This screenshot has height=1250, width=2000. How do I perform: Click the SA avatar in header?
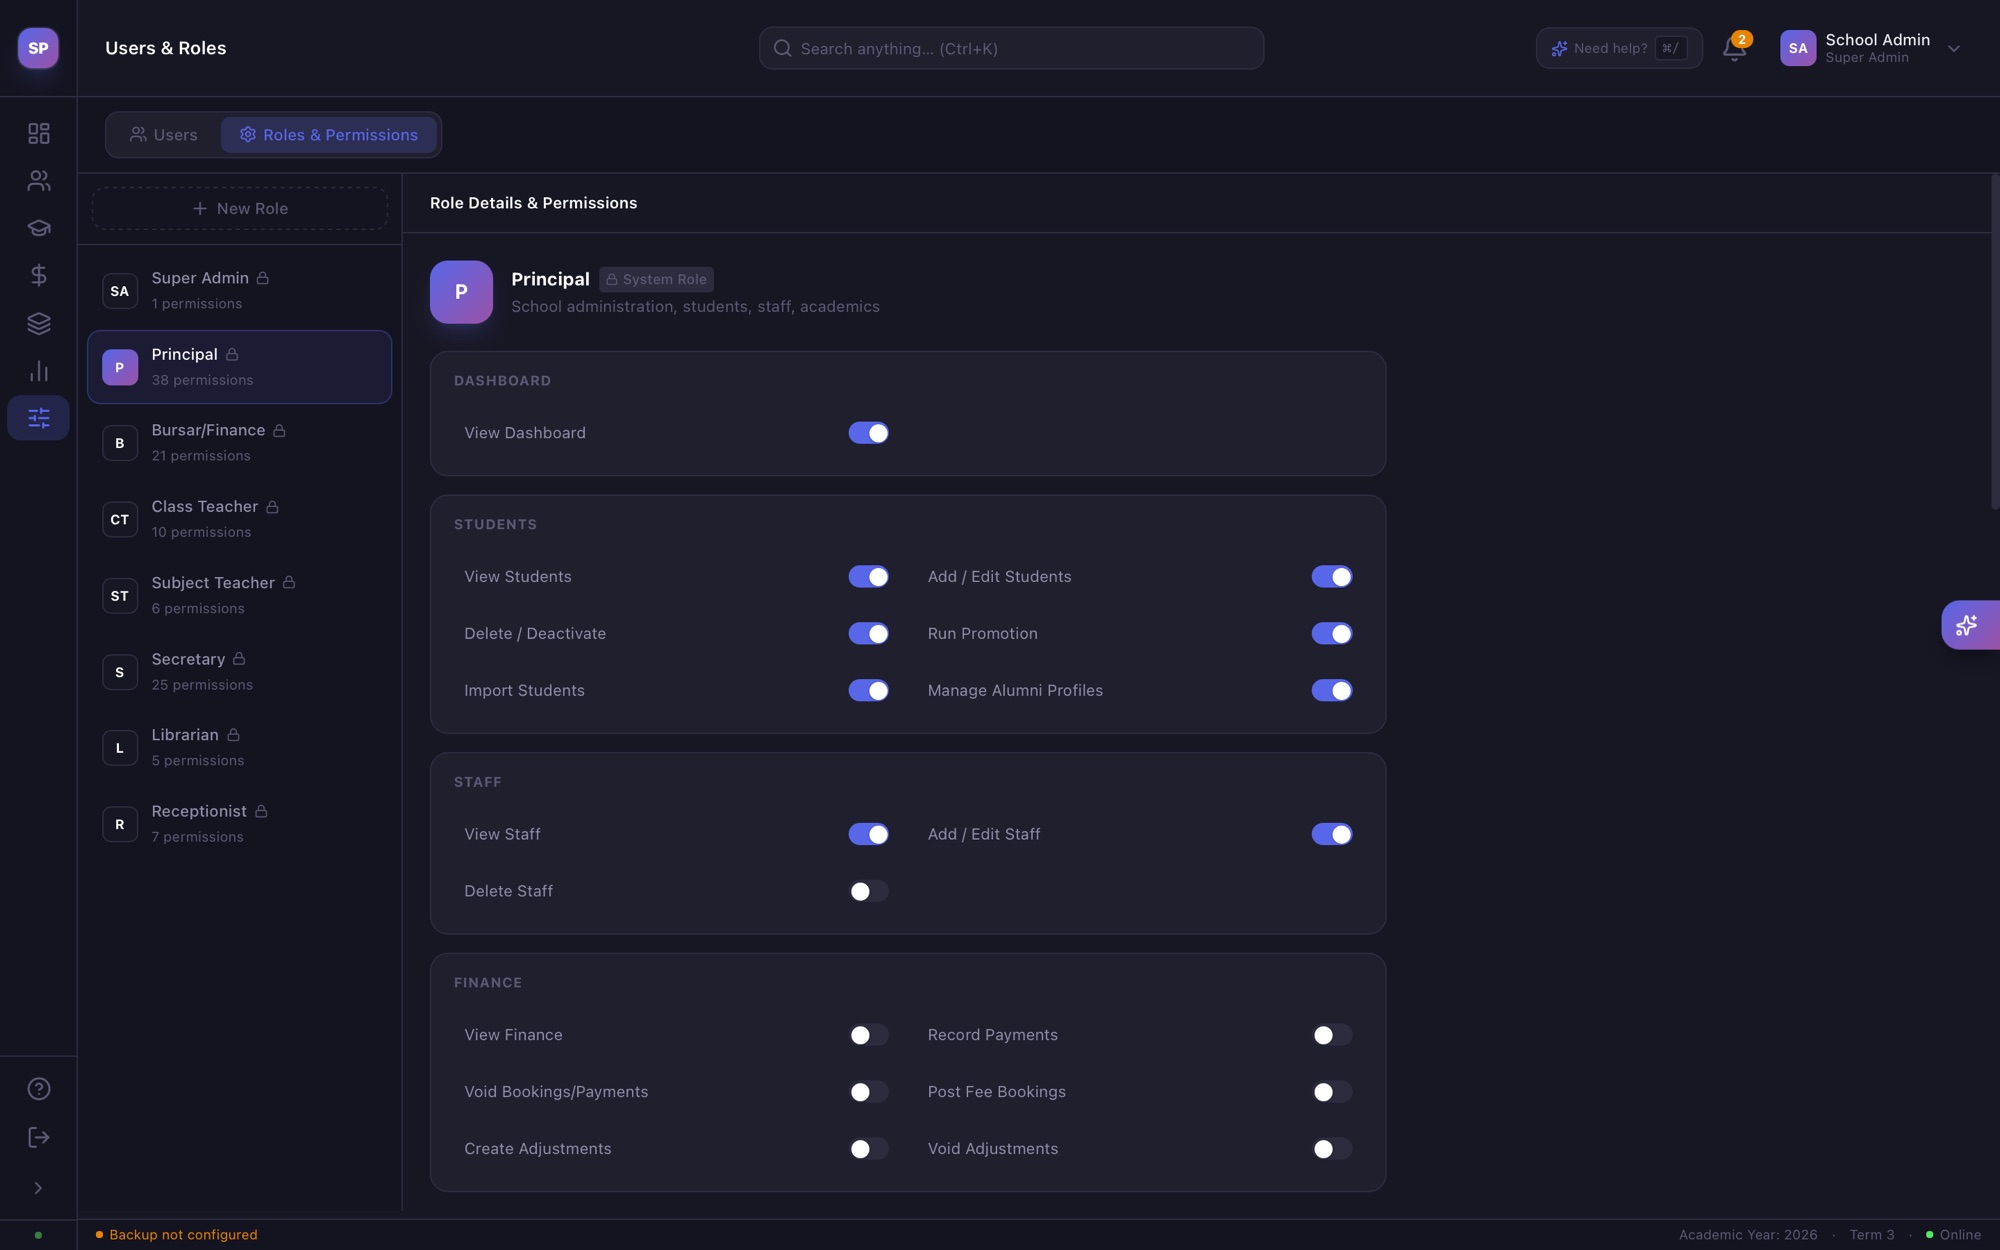click(1798, 48)
